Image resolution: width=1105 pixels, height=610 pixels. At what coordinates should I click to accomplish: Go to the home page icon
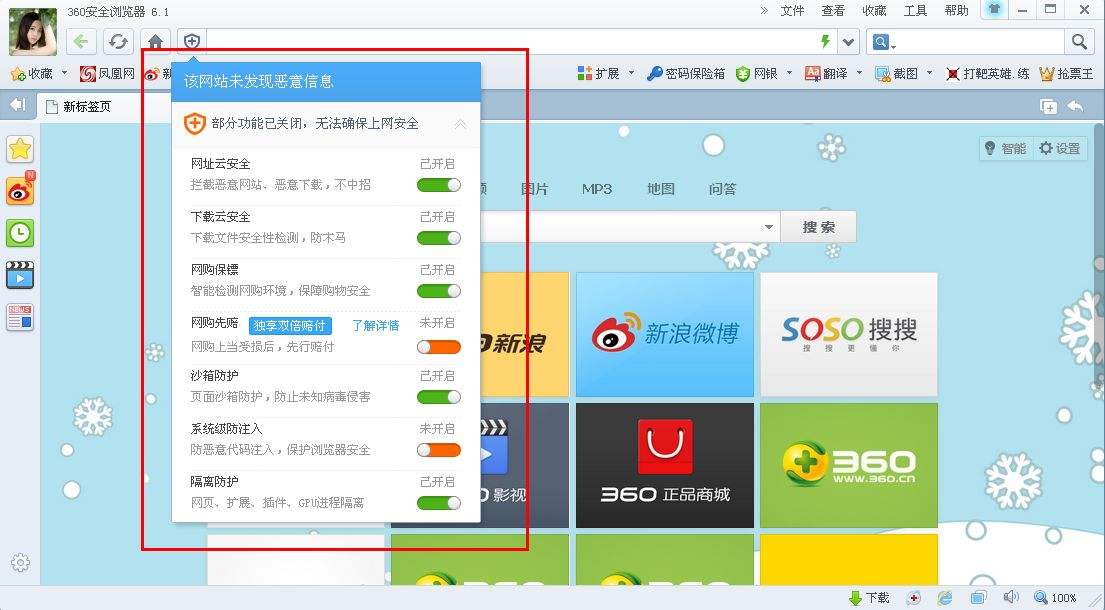(156, 42)
